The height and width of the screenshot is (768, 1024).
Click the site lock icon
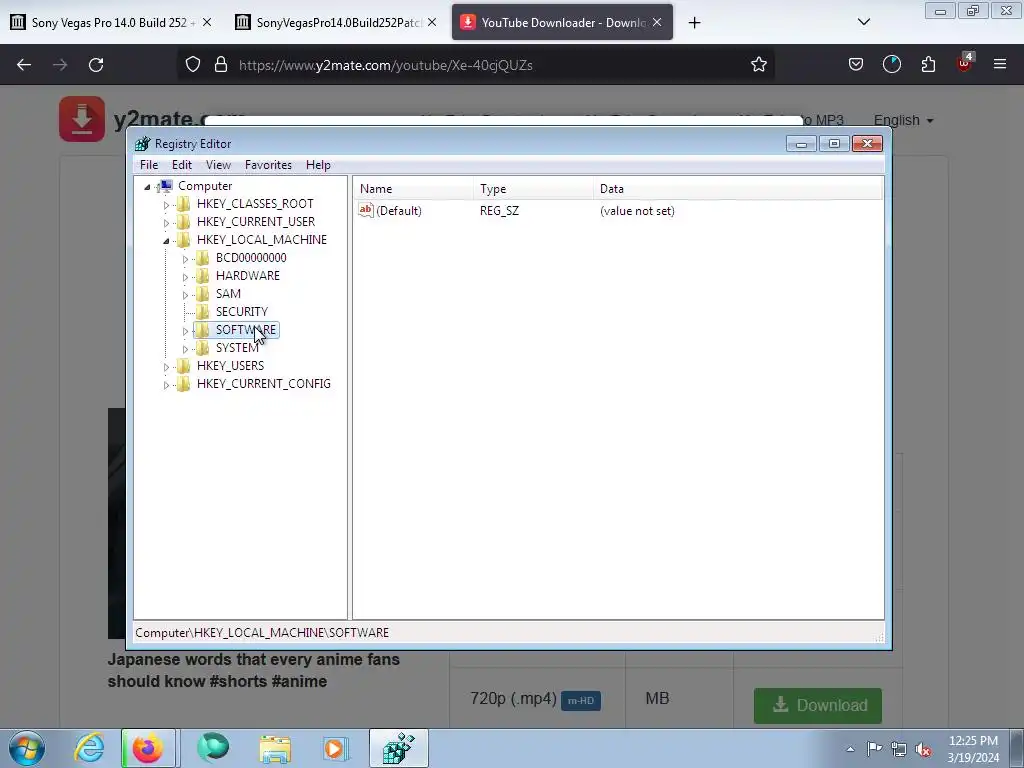coord(221,65)
